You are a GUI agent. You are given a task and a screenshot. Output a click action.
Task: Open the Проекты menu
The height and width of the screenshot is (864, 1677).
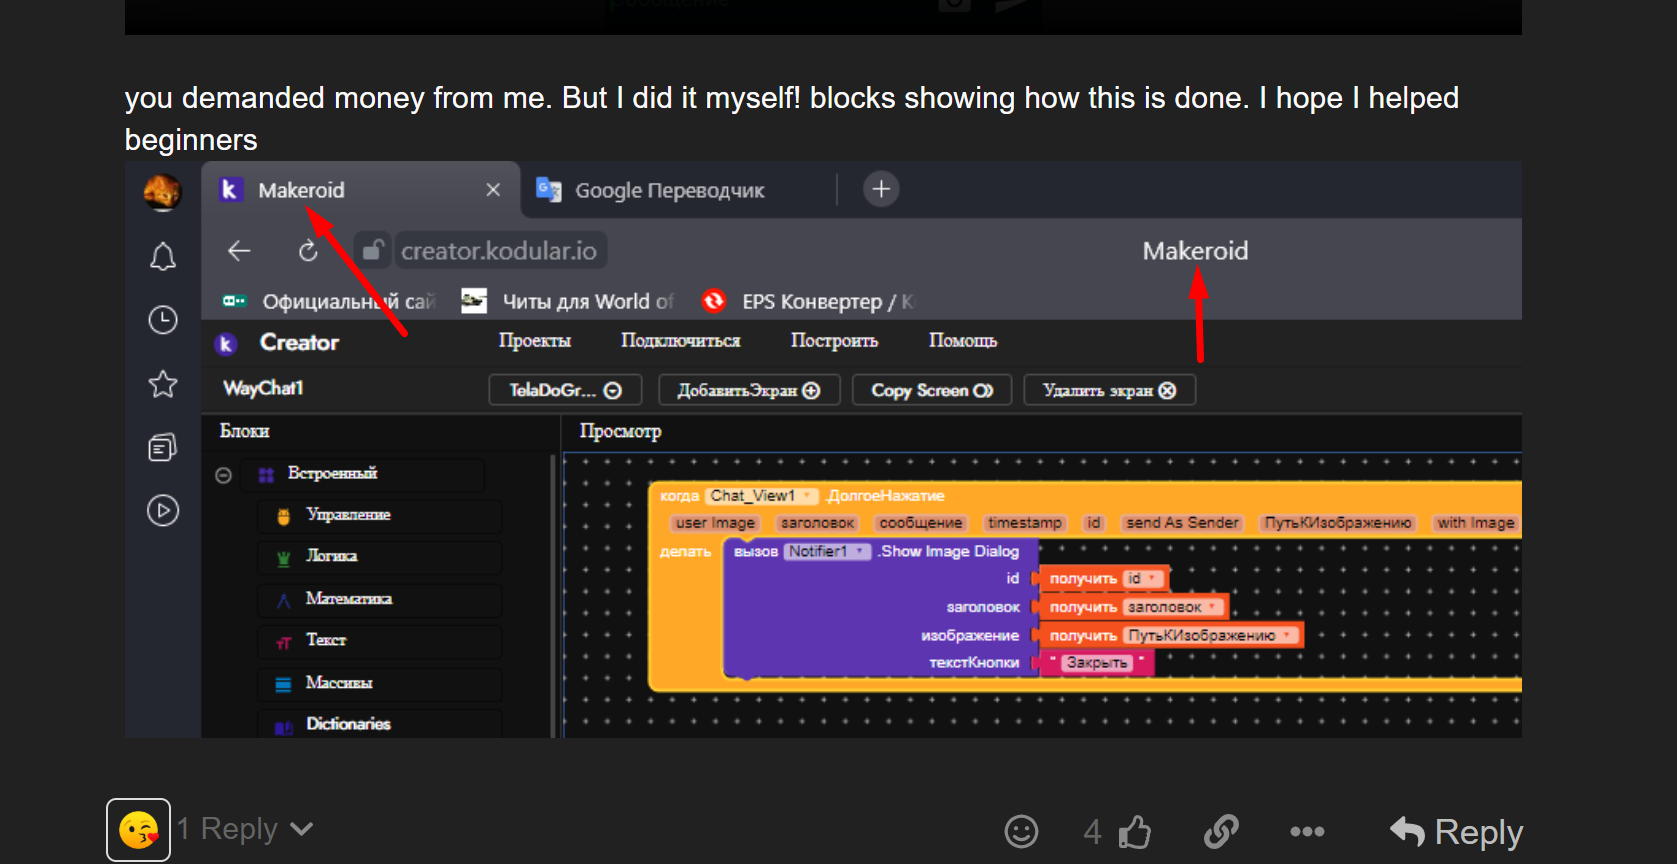click(x=534, y=341)
